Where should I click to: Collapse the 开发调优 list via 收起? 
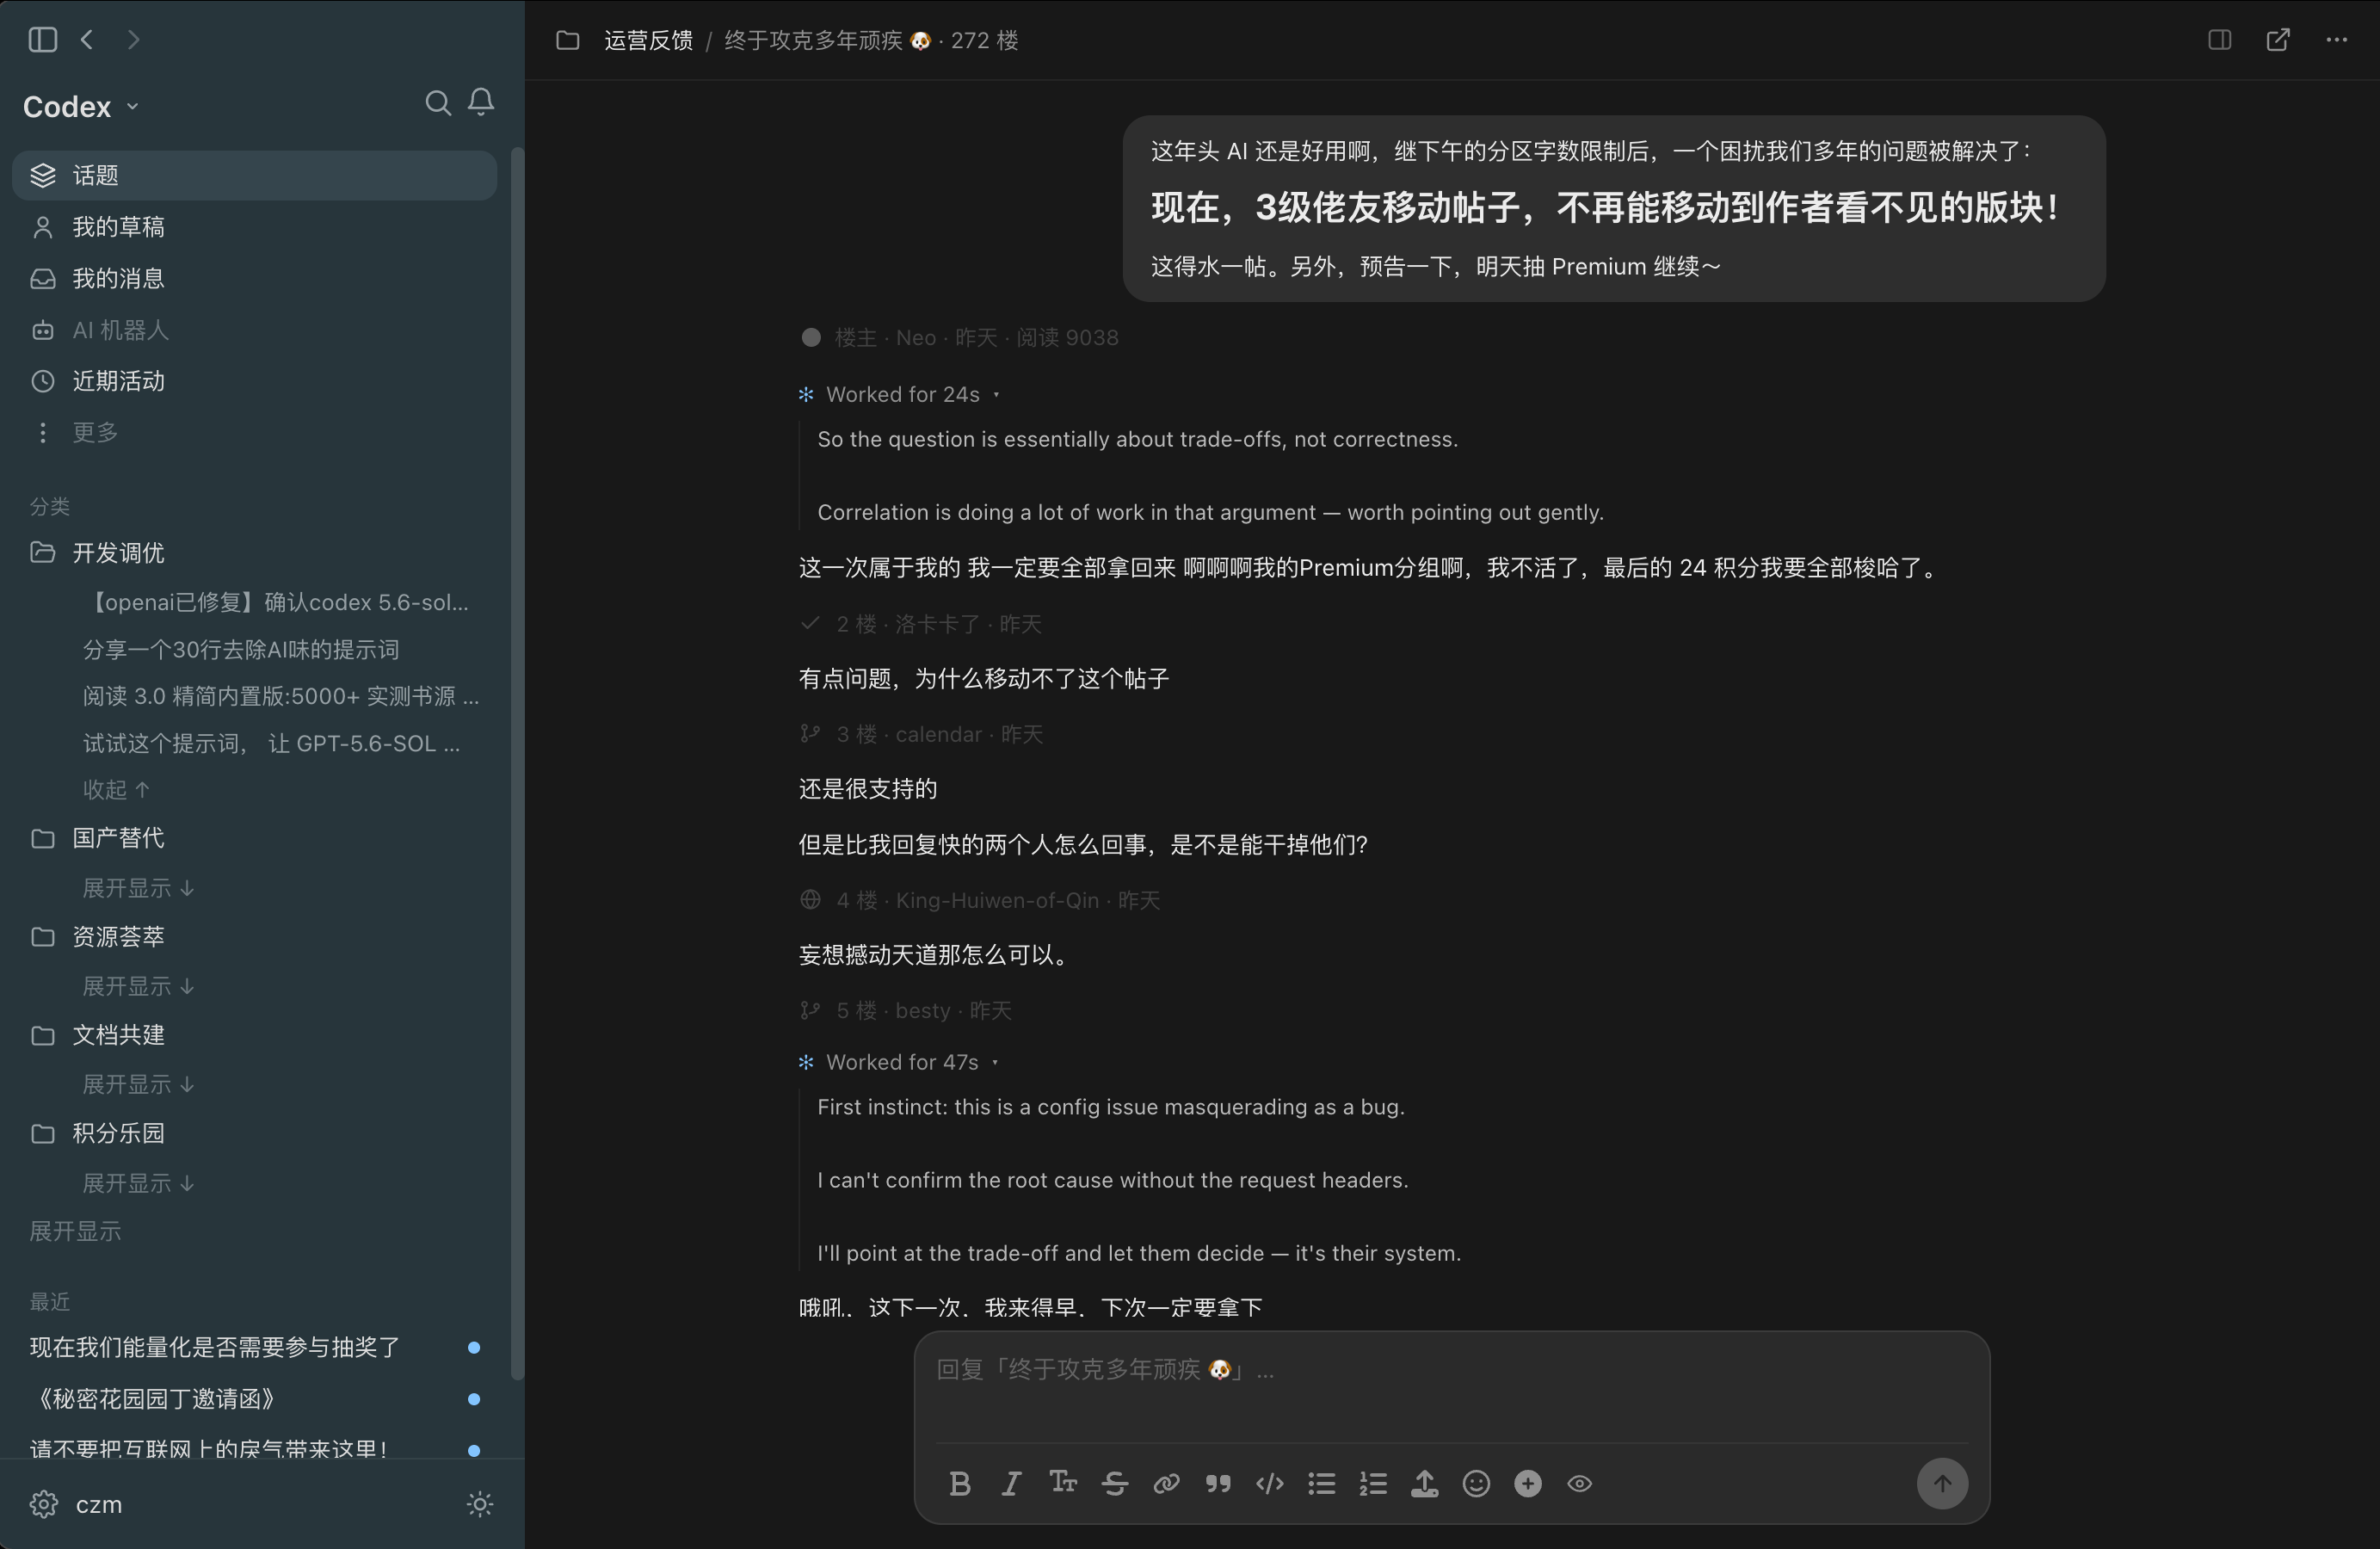pos(116,789)
